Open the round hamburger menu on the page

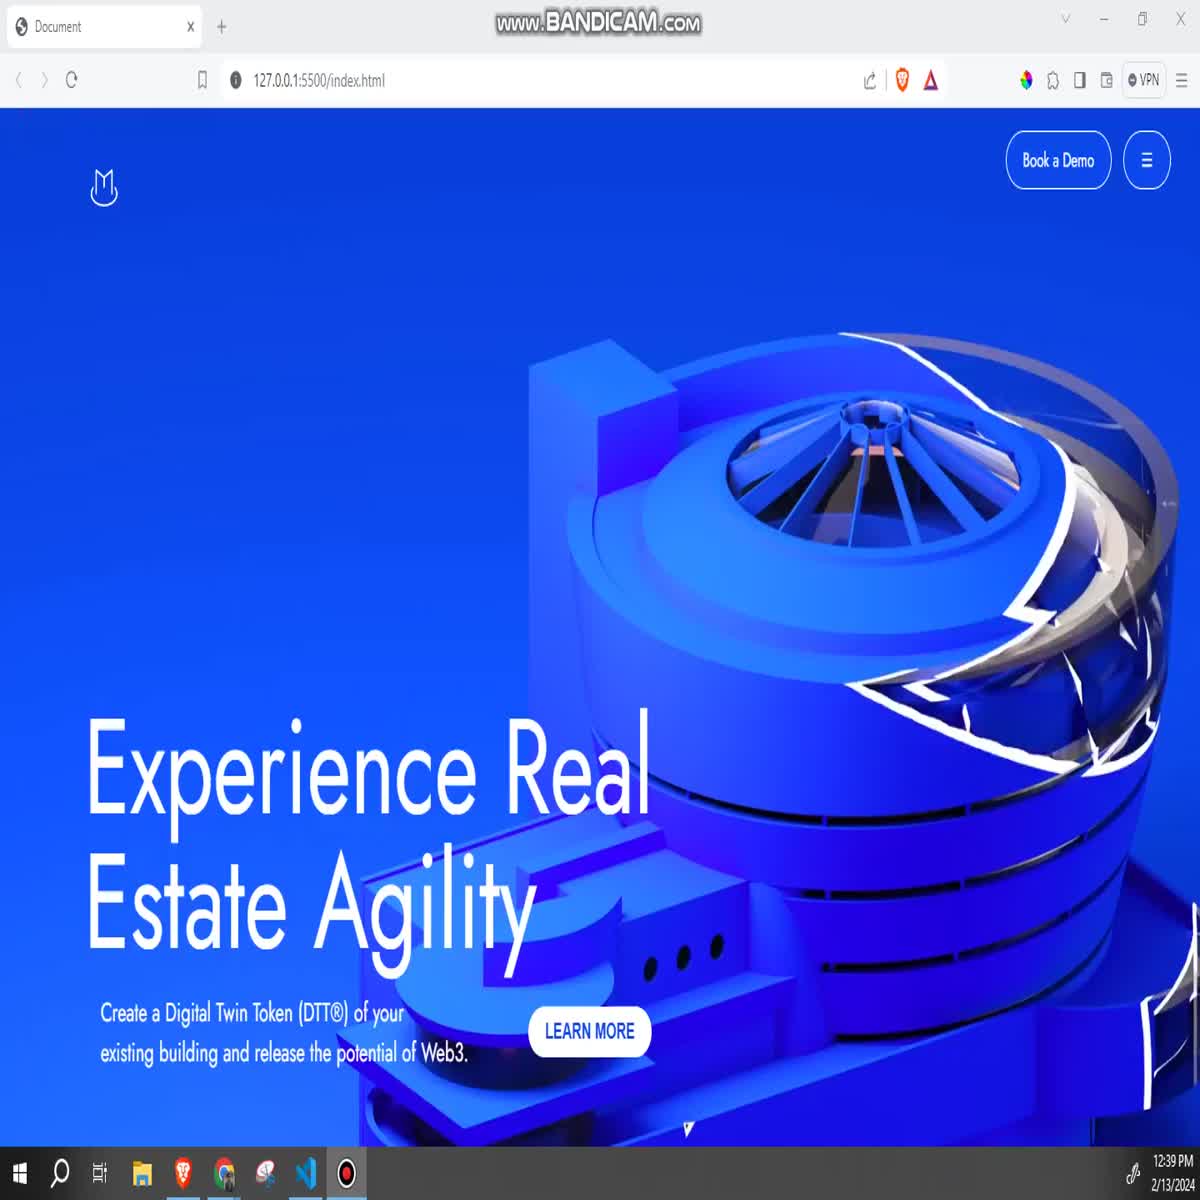click(x=1147, y=160)
